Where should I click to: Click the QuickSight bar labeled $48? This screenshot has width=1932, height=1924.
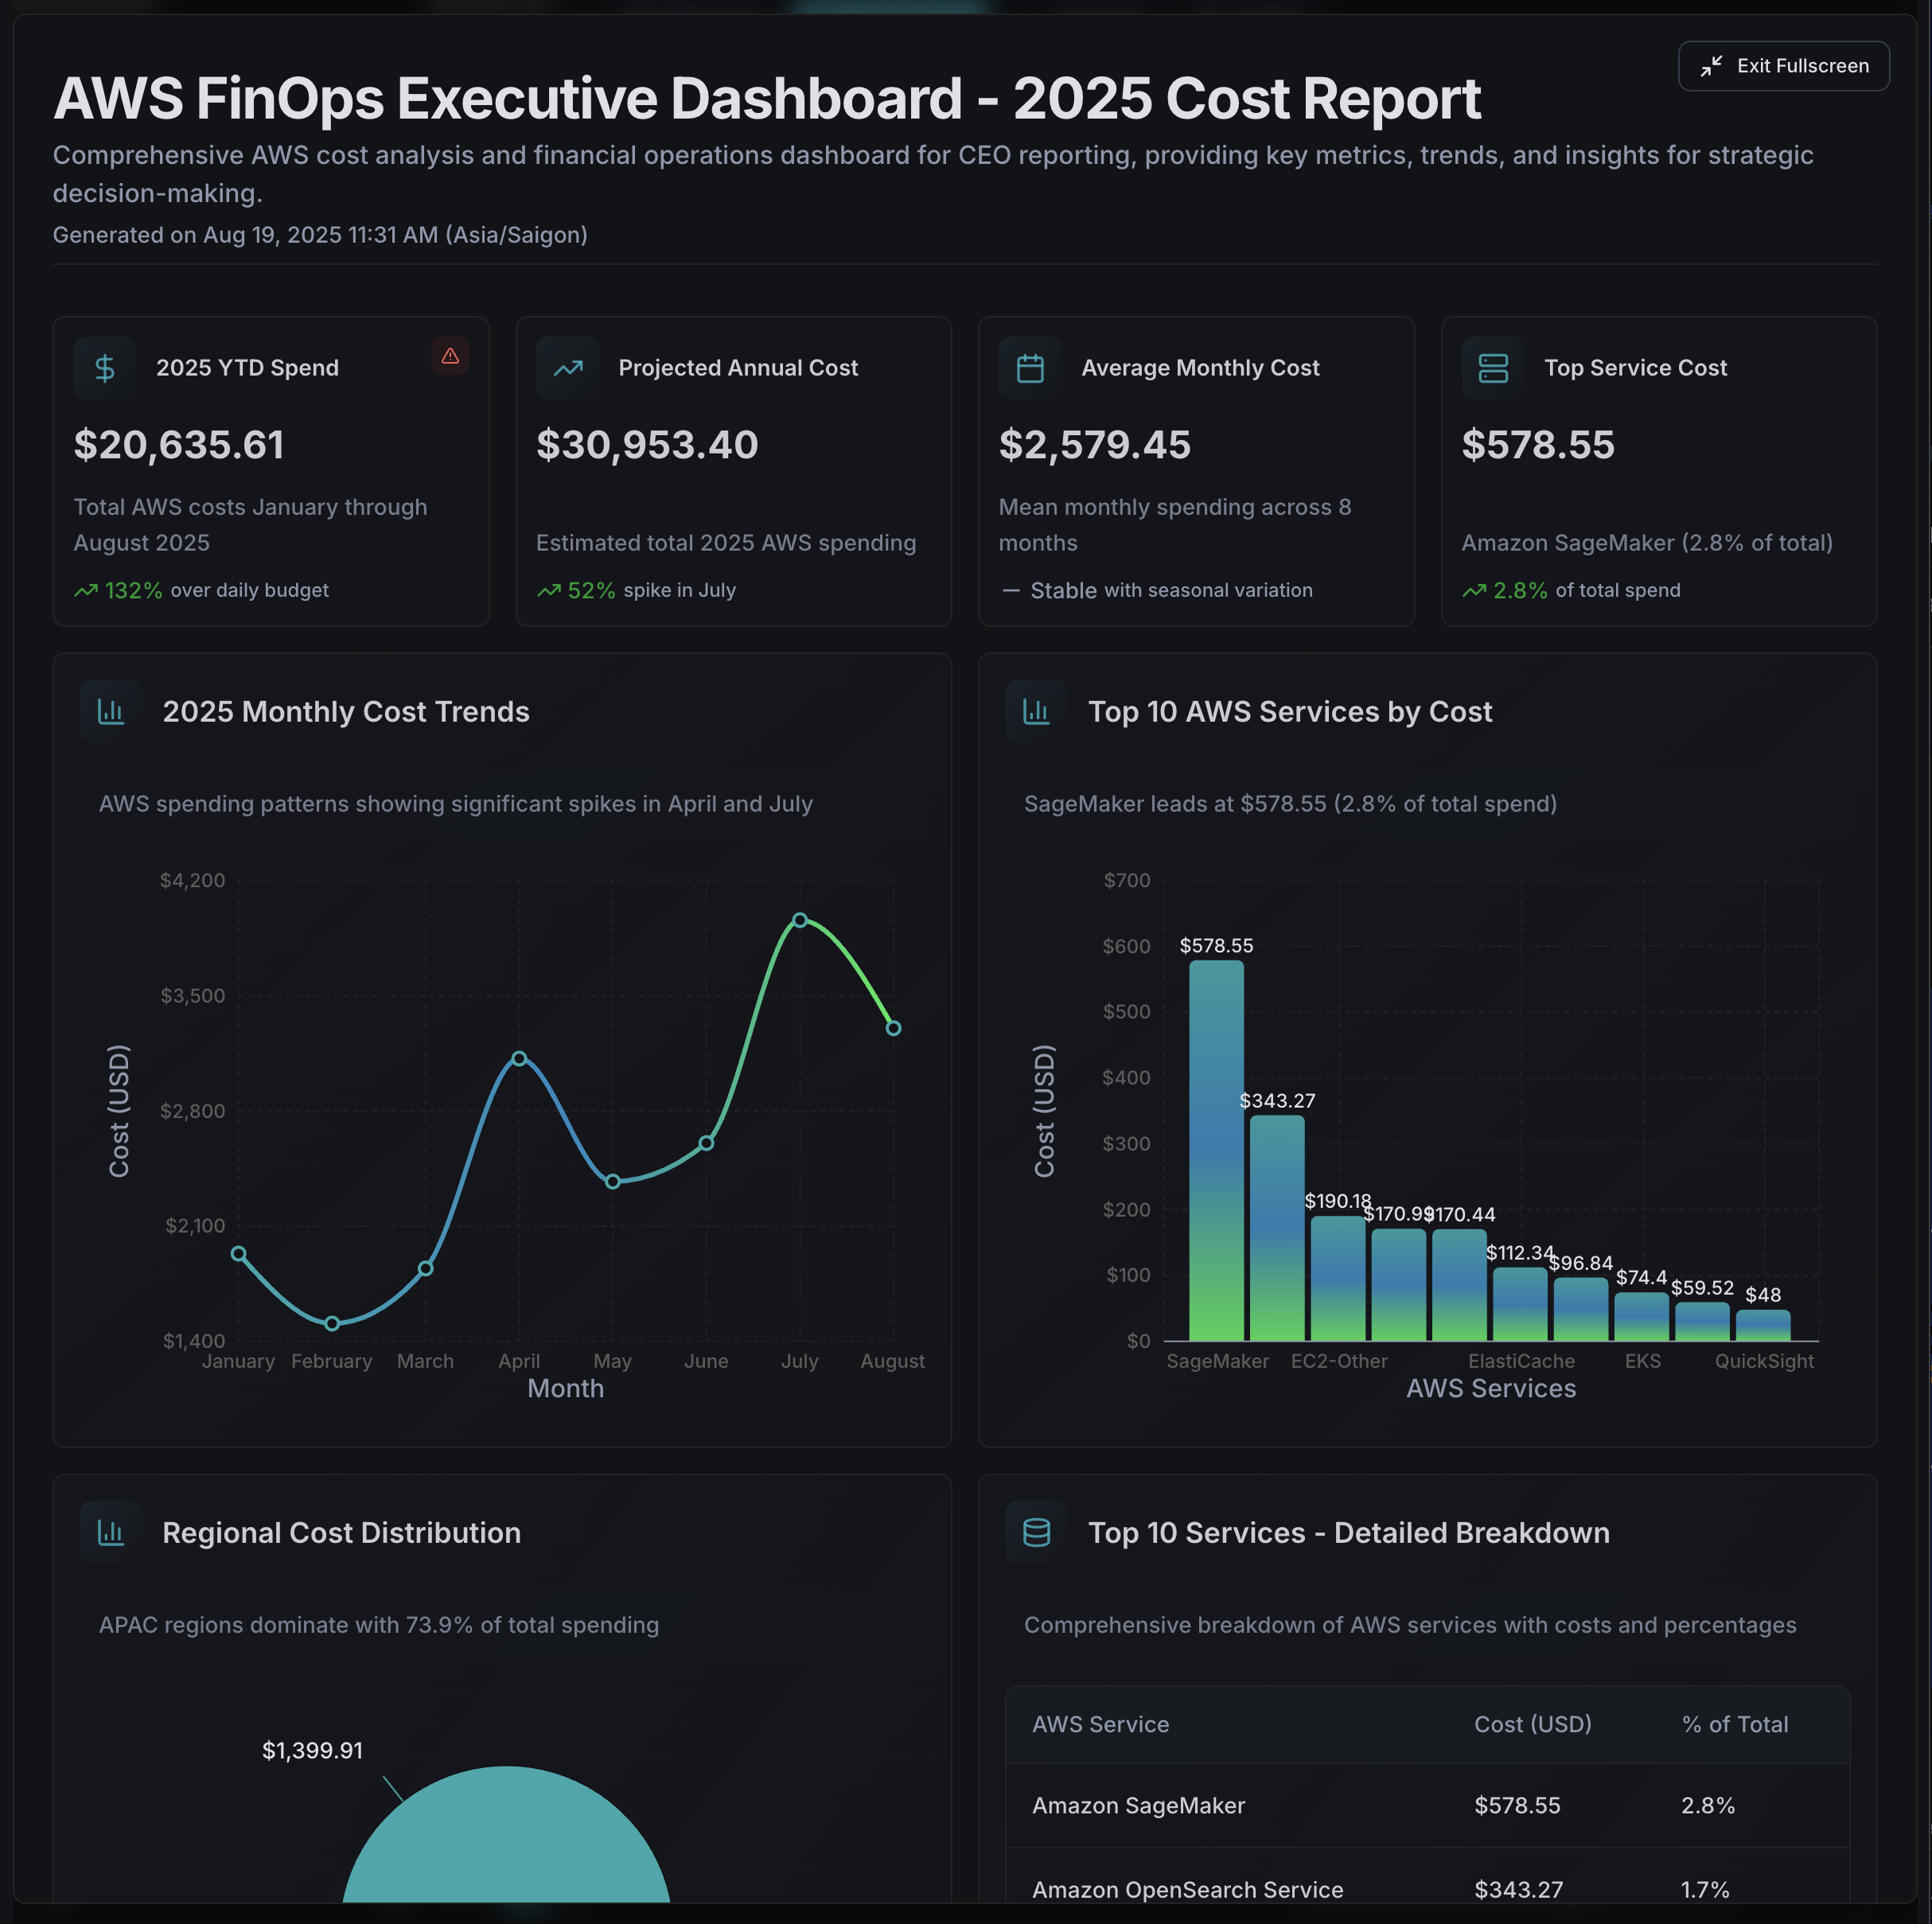click(x=1763, y=1325)
